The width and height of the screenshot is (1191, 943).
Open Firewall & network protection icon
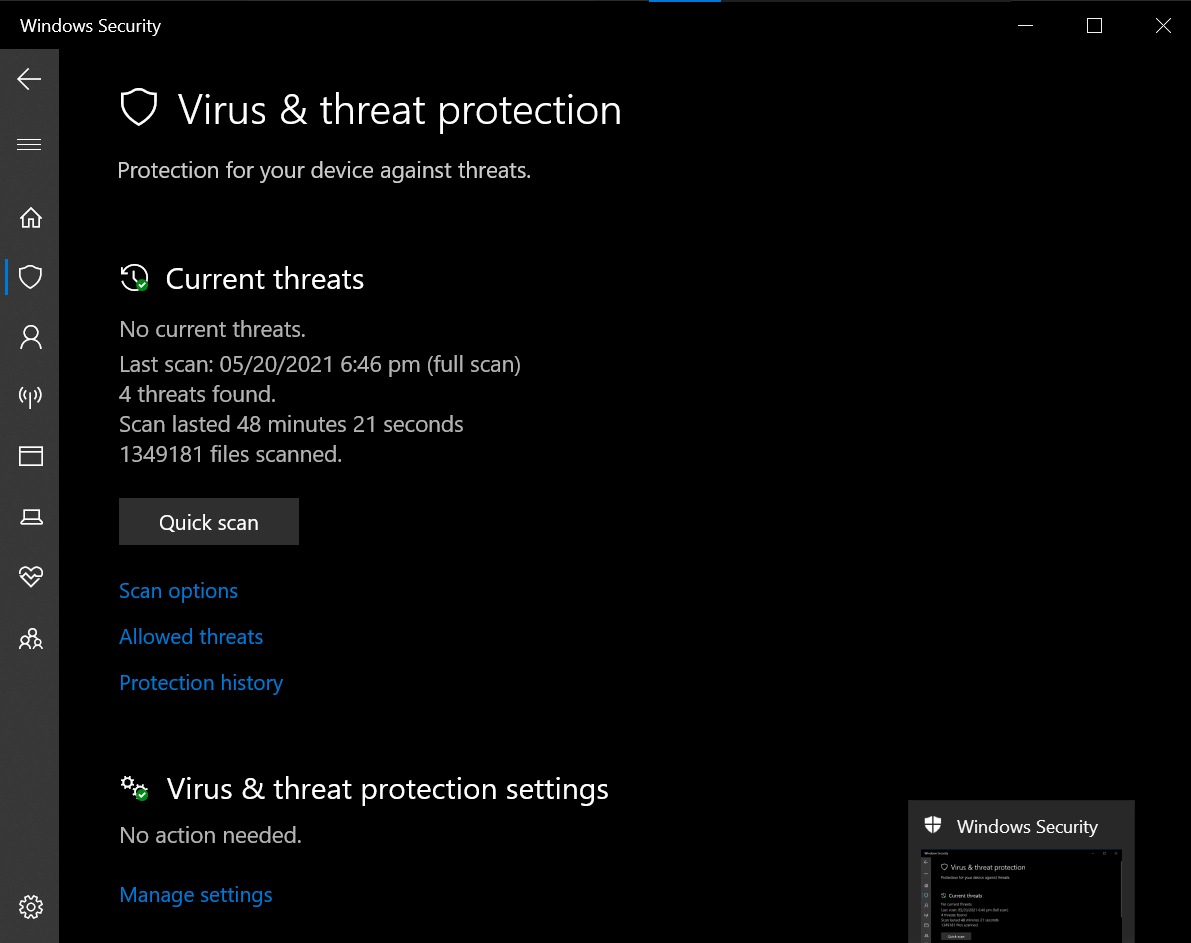point(30,397)
